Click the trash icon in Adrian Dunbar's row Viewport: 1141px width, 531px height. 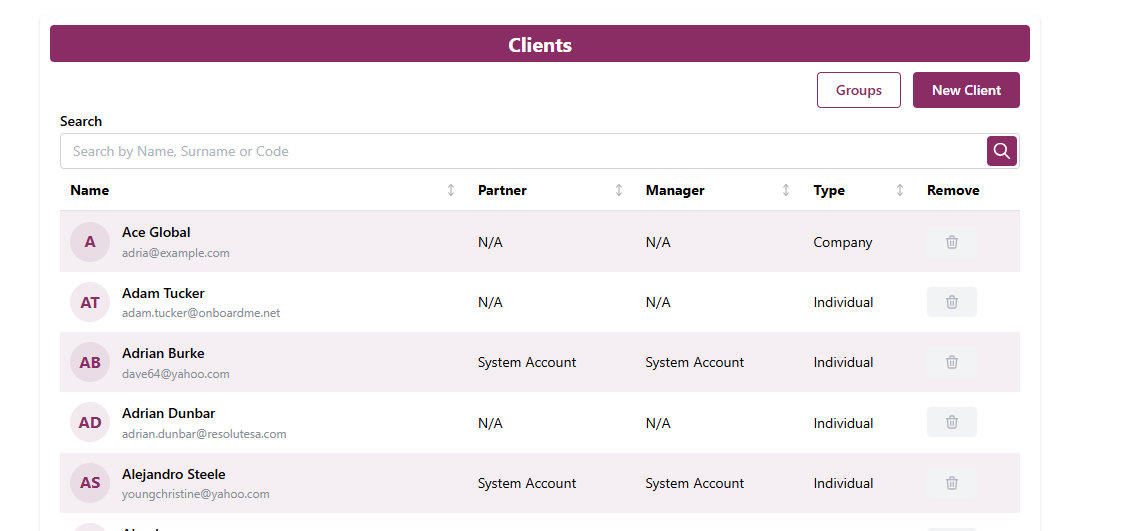coord(951,422)
